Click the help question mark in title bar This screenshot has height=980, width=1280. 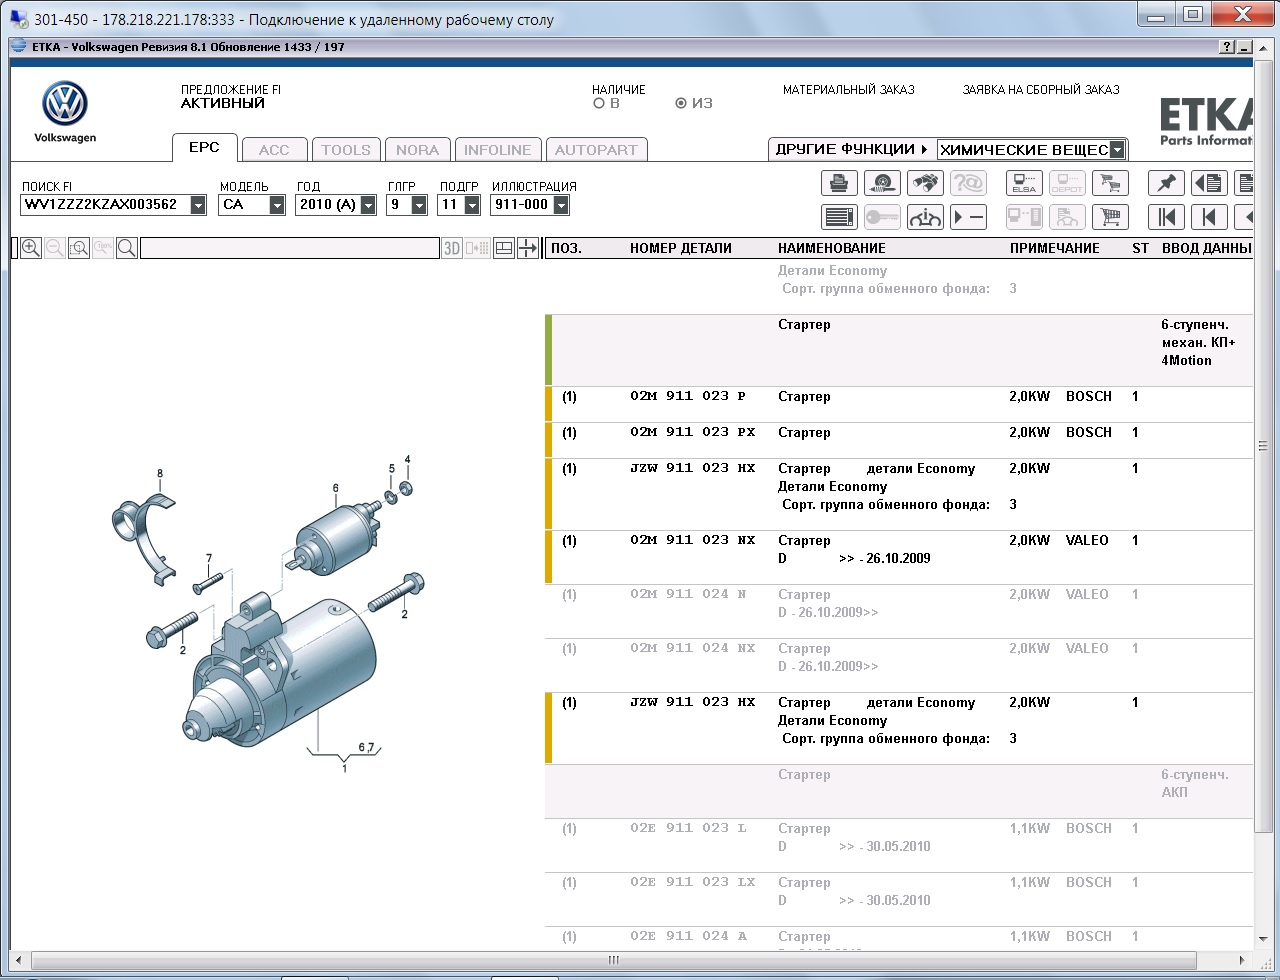point(1227,47)
